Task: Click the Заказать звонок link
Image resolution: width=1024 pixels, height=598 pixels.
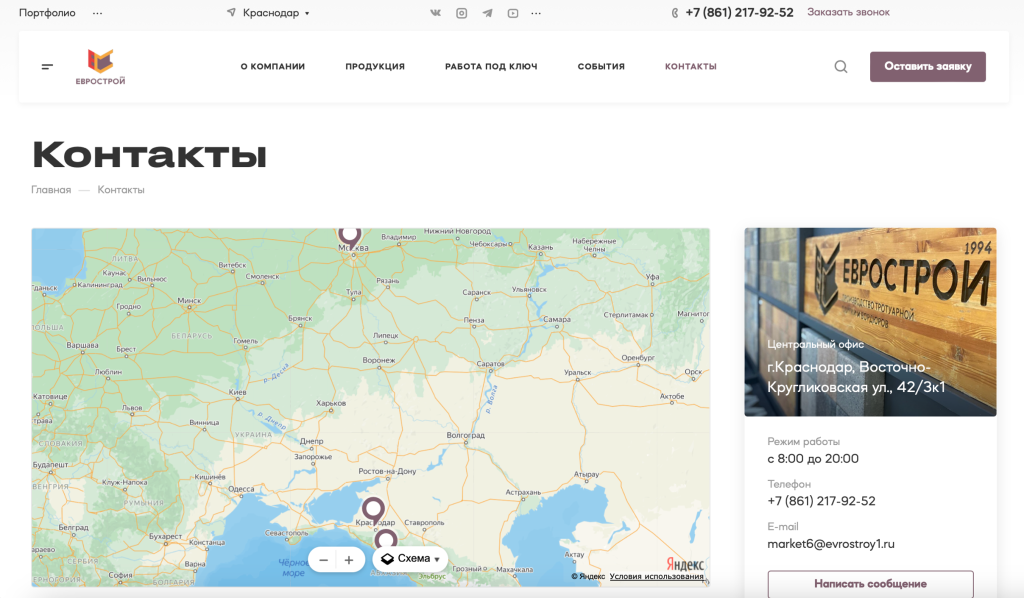Action: click(x=848, y=12)
